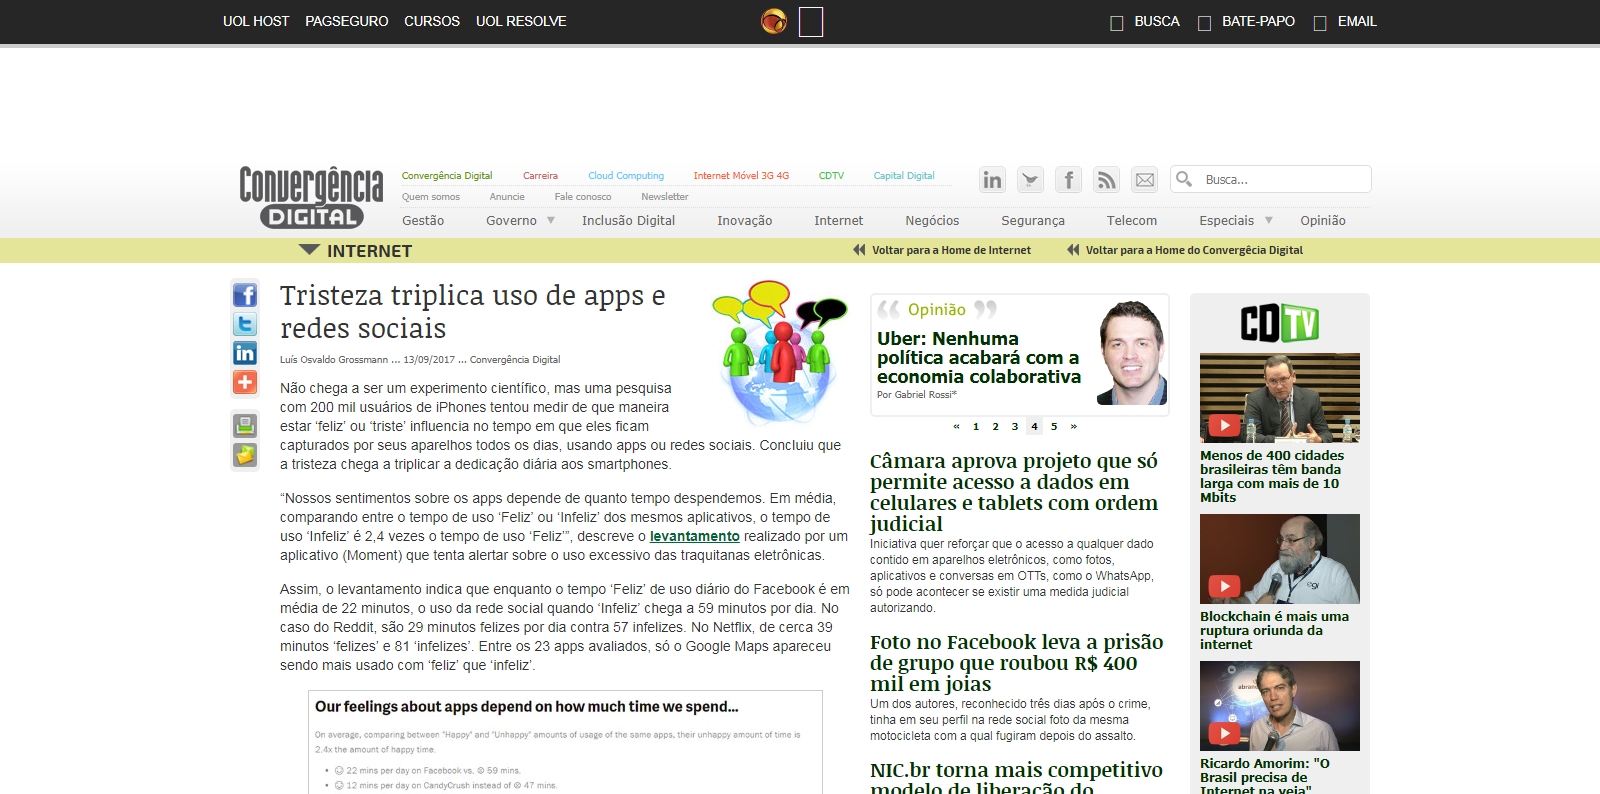This screenshot has height=794, width=1600.
Task: Open the Câmara aprova projeto headline
Action: [1014, 492]
